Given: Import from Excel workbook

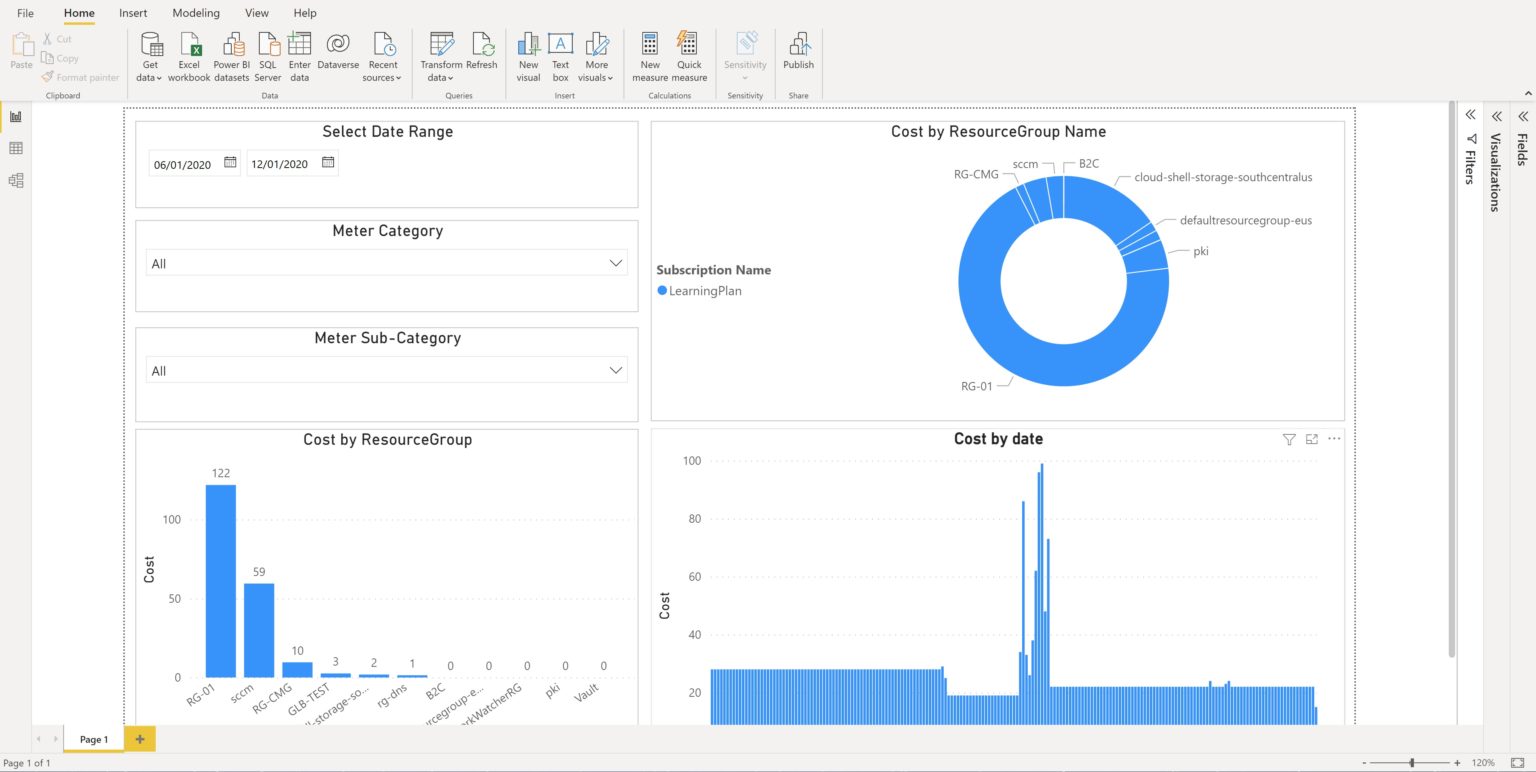Looking at the screenshot, I should 189,57.
